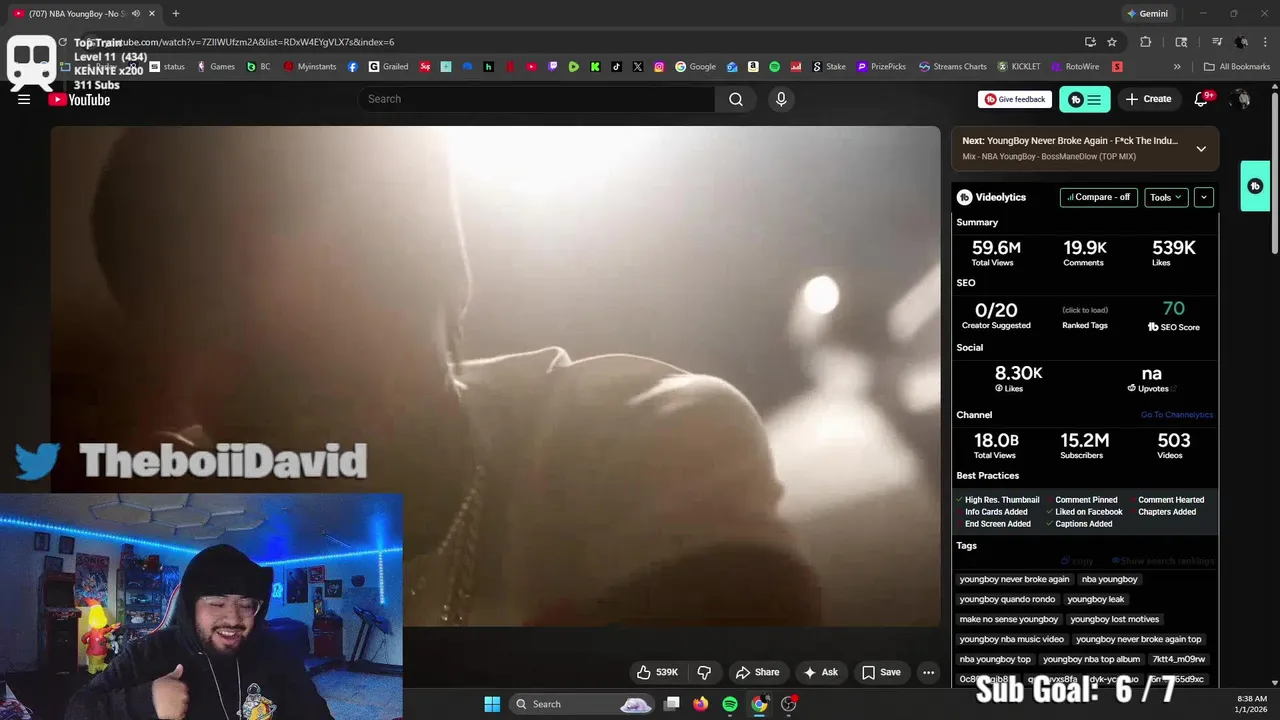Screen dimensions: 1280x720
Task: Open the Instagram bookmark
Action: coord(659,67)
